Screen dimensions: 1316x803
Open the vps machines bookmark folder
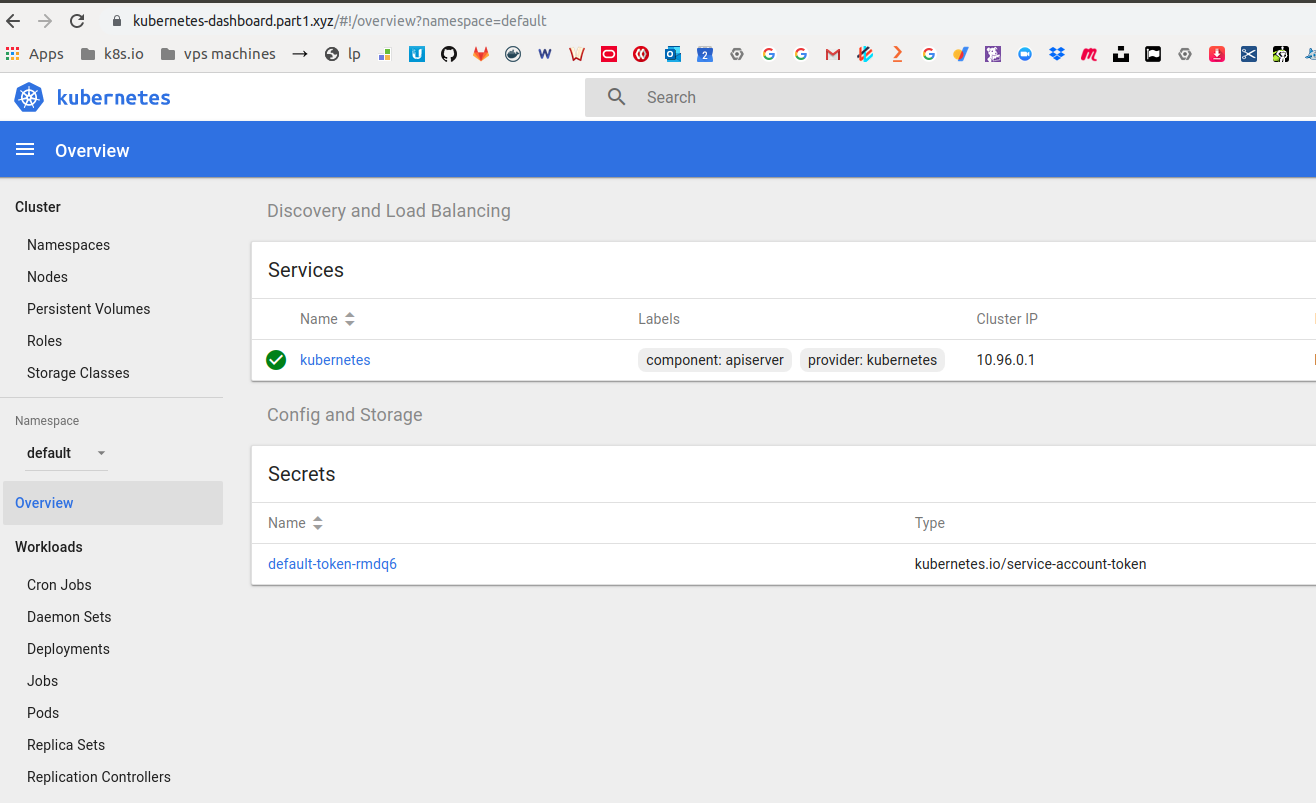click(x=218, y=54)
